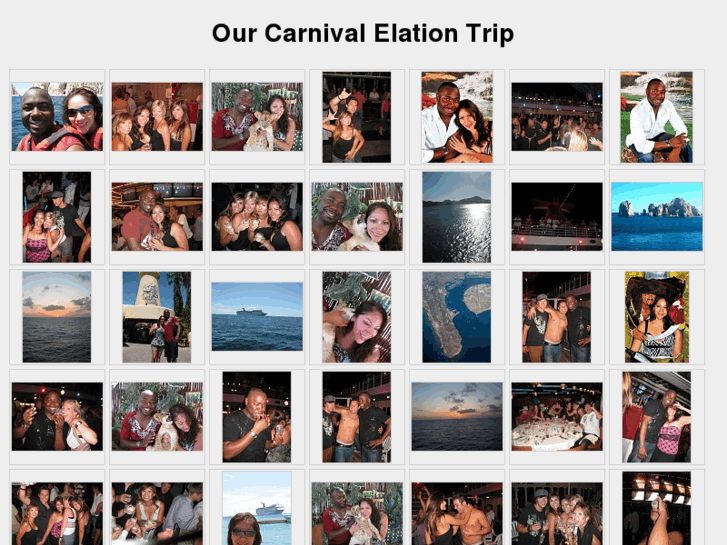Select the couple sitting by waterfall backdrop photo
The height and width of the screenshot is (545, 727).
[457, 117]
